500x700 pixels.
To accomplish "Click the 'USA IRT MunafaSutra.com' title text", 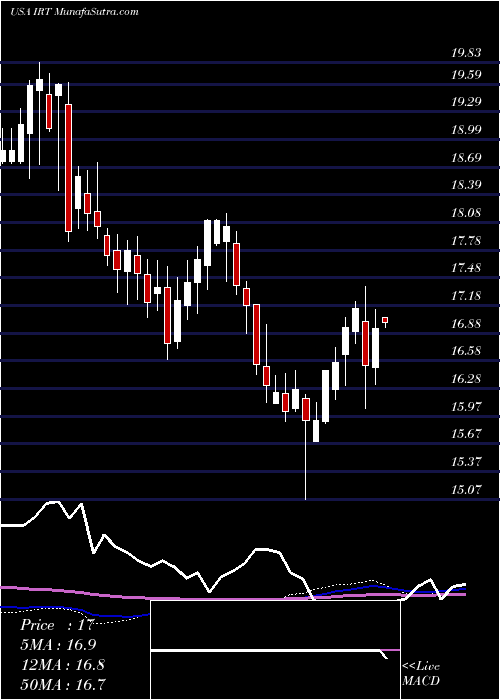I will pyautogui.click(x=74, y=12).
